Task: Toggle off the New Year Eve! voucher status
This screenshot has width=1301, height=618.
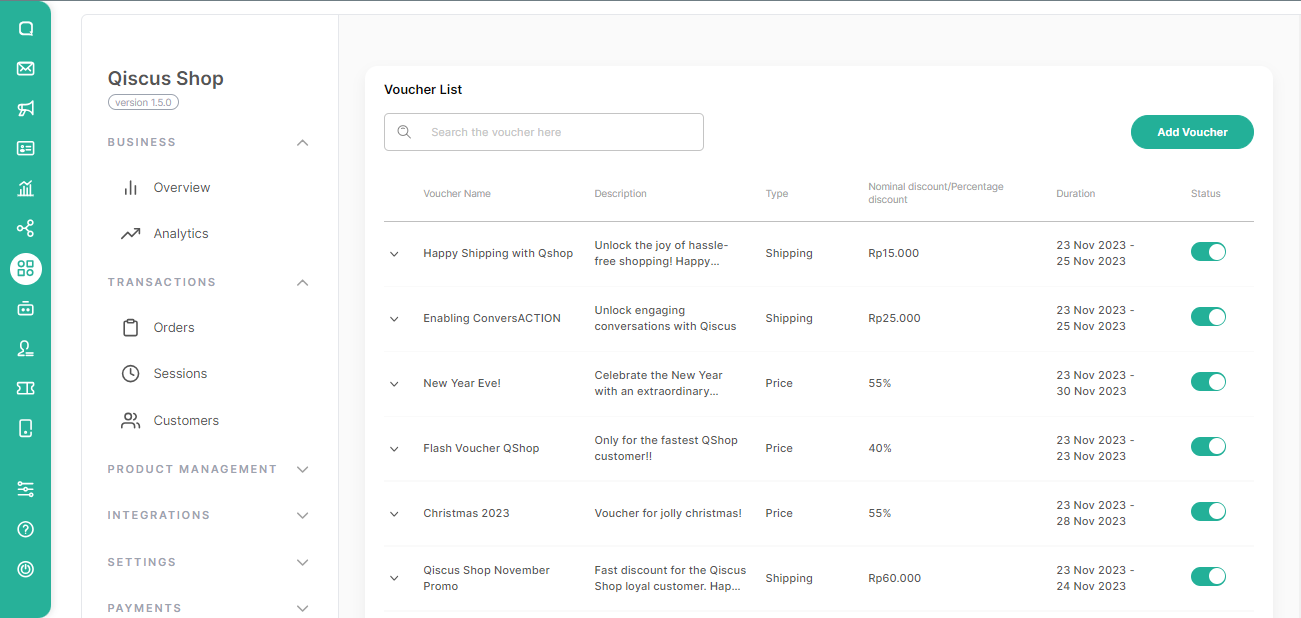Action: [x=1208, y=382]
